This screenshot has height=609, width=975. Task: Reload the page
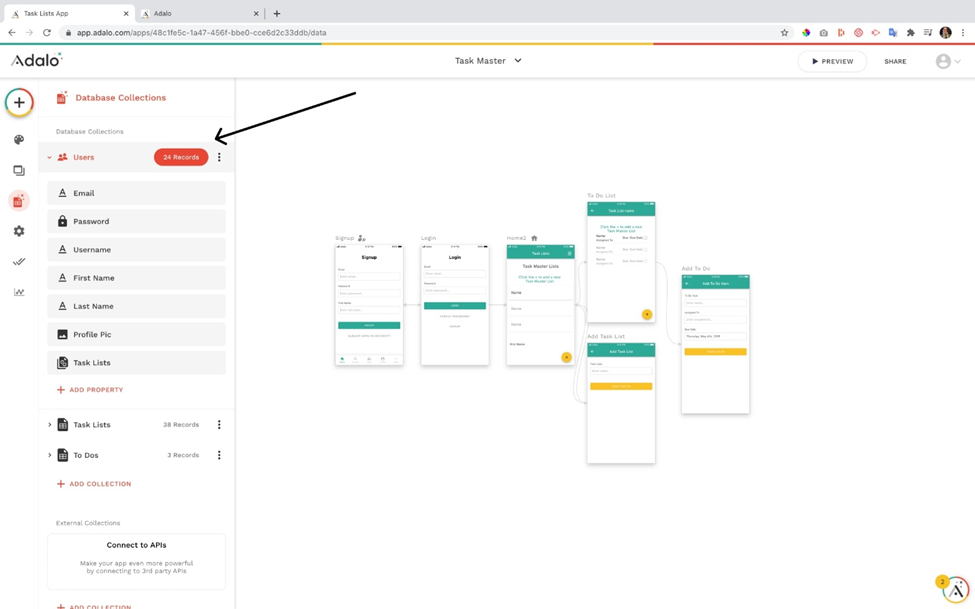tap(47, 32)
